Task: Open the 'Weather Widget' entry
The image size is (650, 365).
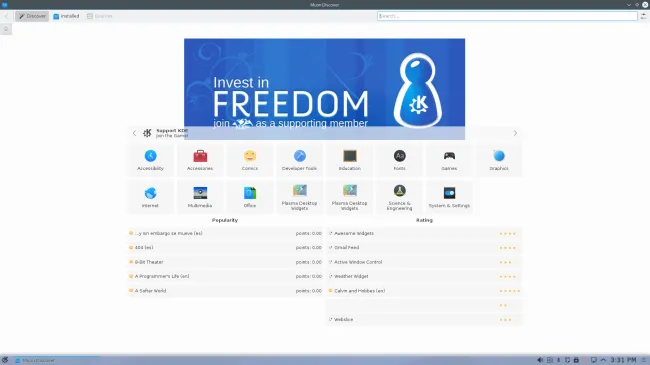Action: (x=424, y=276)
